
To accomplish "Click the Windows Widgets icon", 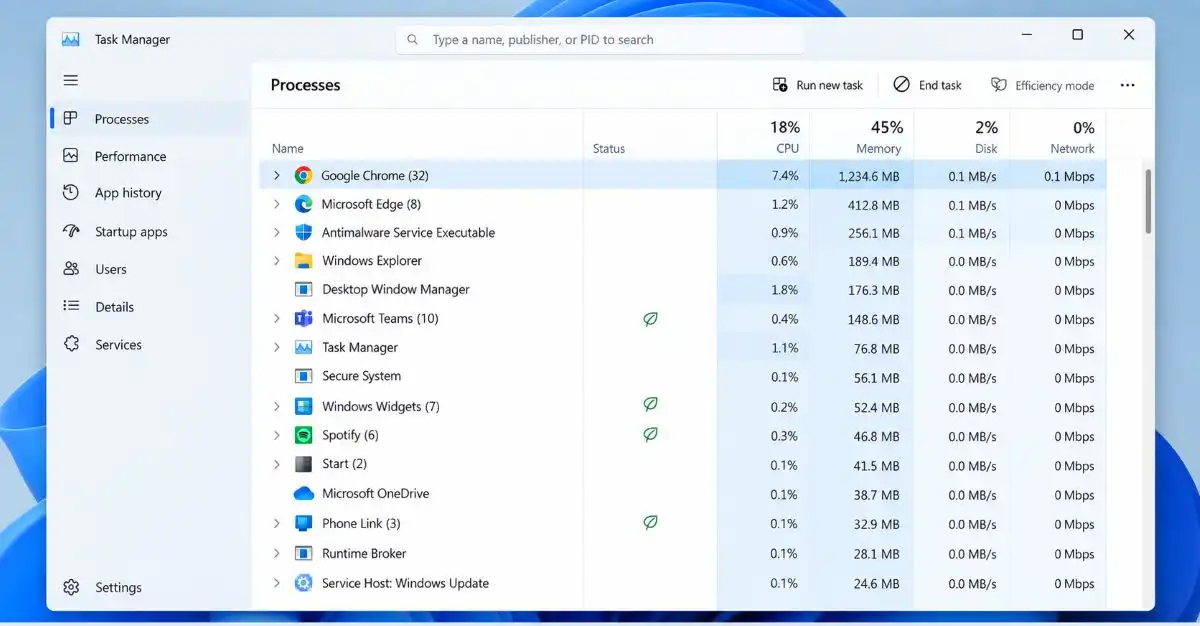I will tap(303, 406).
